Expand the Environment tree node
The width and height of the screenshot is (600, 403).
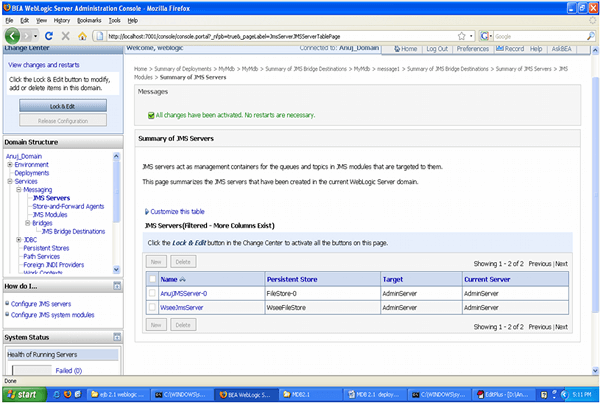click(10, 164)
